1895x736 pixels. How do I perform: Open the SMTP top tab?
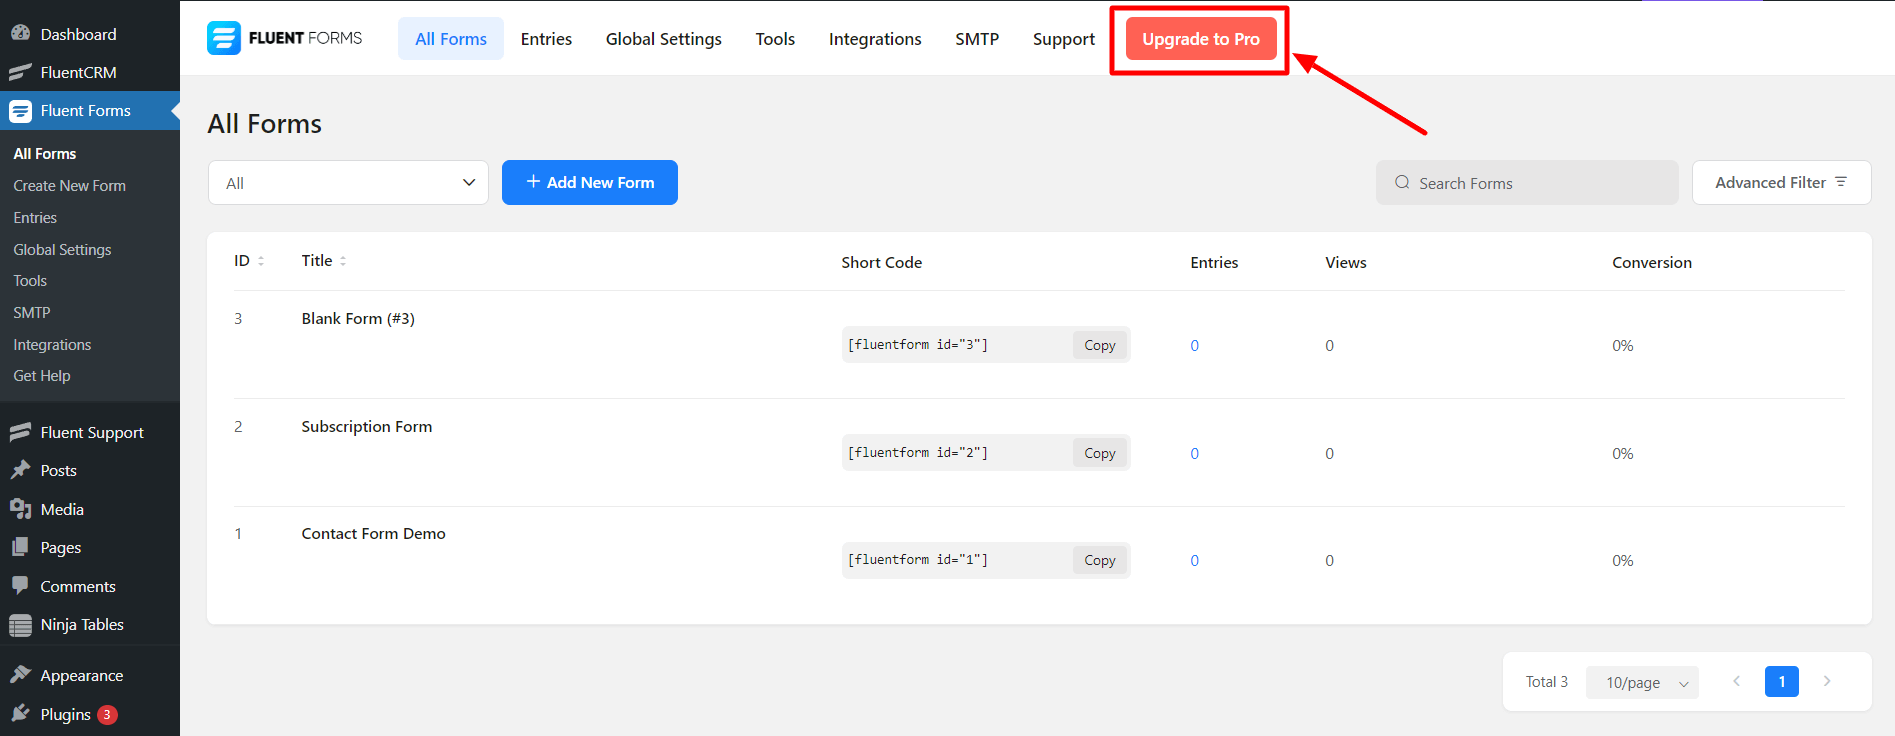(977, 39)
